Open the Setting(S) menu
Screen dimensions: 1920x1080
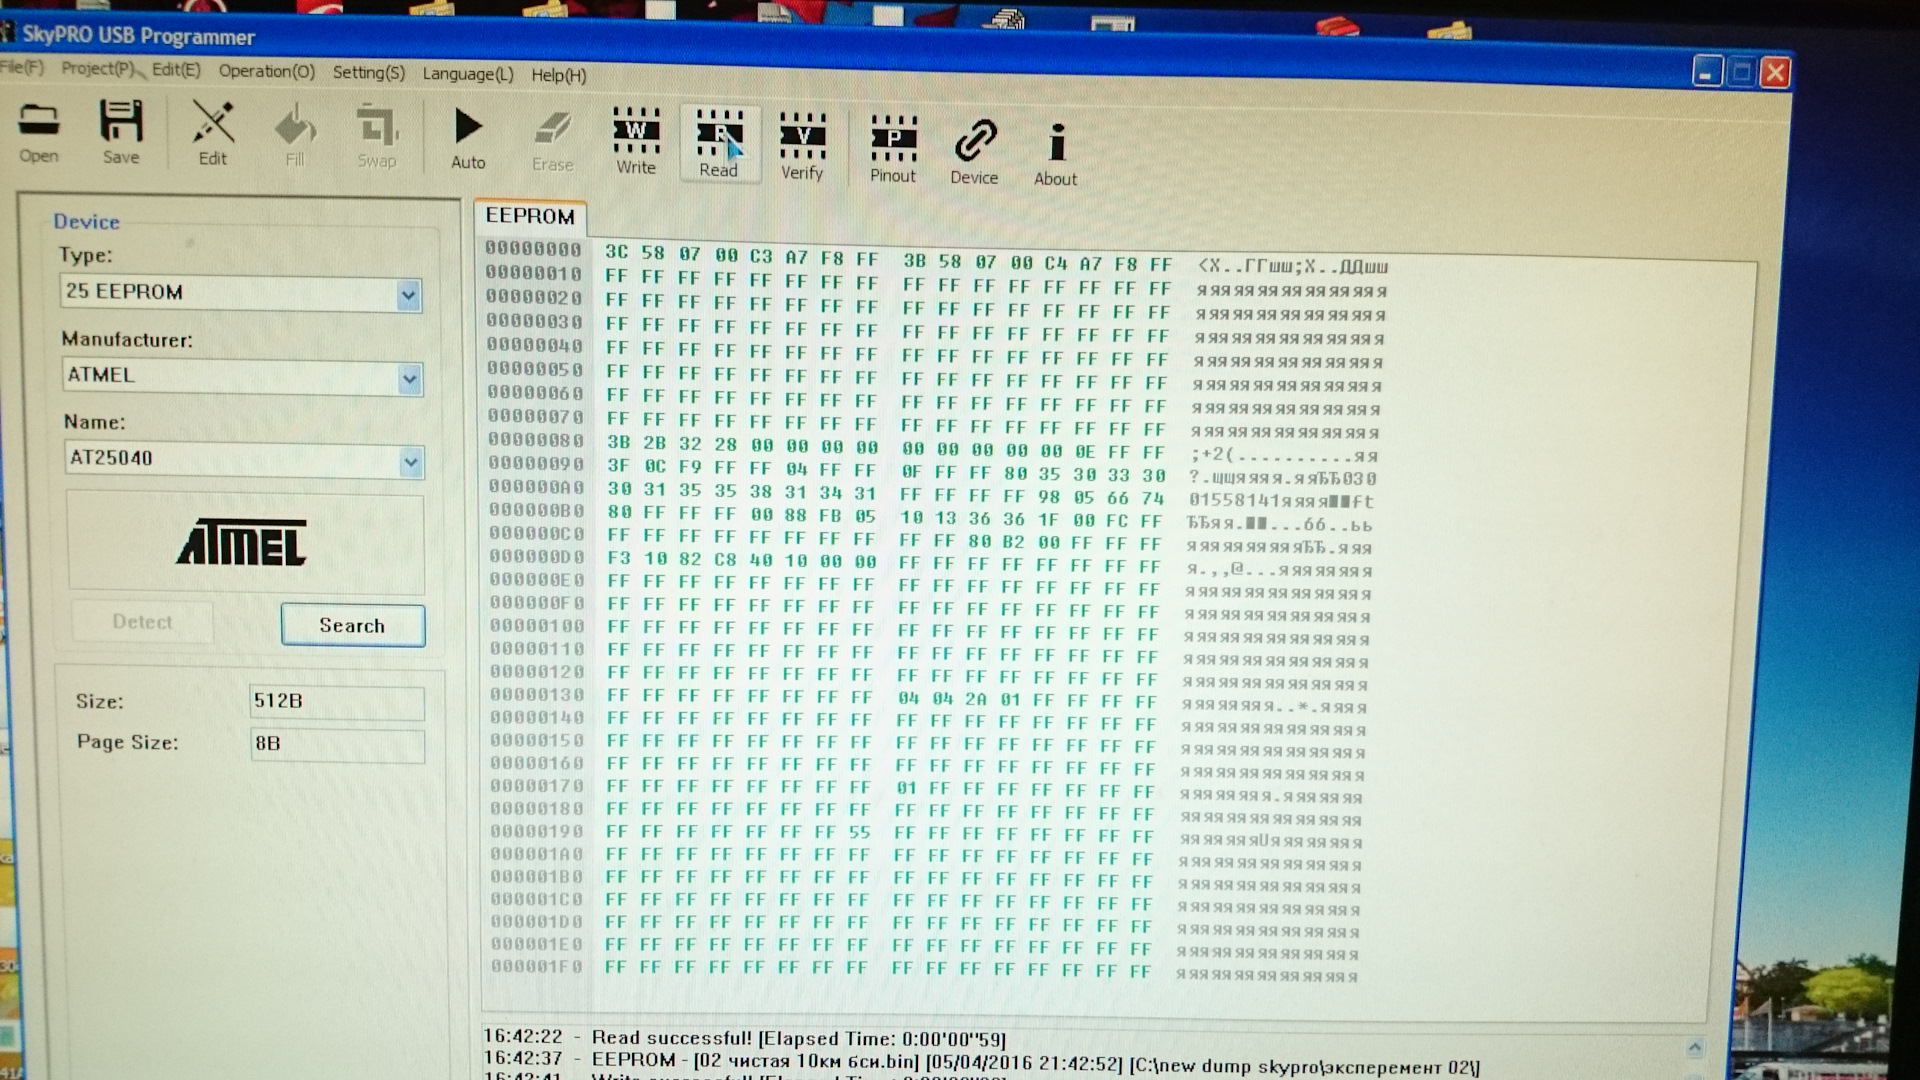coord(368,72)
